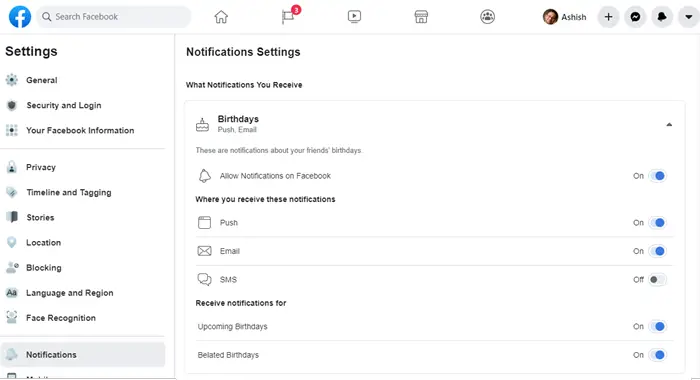Click the Create plus icon
This screenshot has width=700, height=380.
608,17
